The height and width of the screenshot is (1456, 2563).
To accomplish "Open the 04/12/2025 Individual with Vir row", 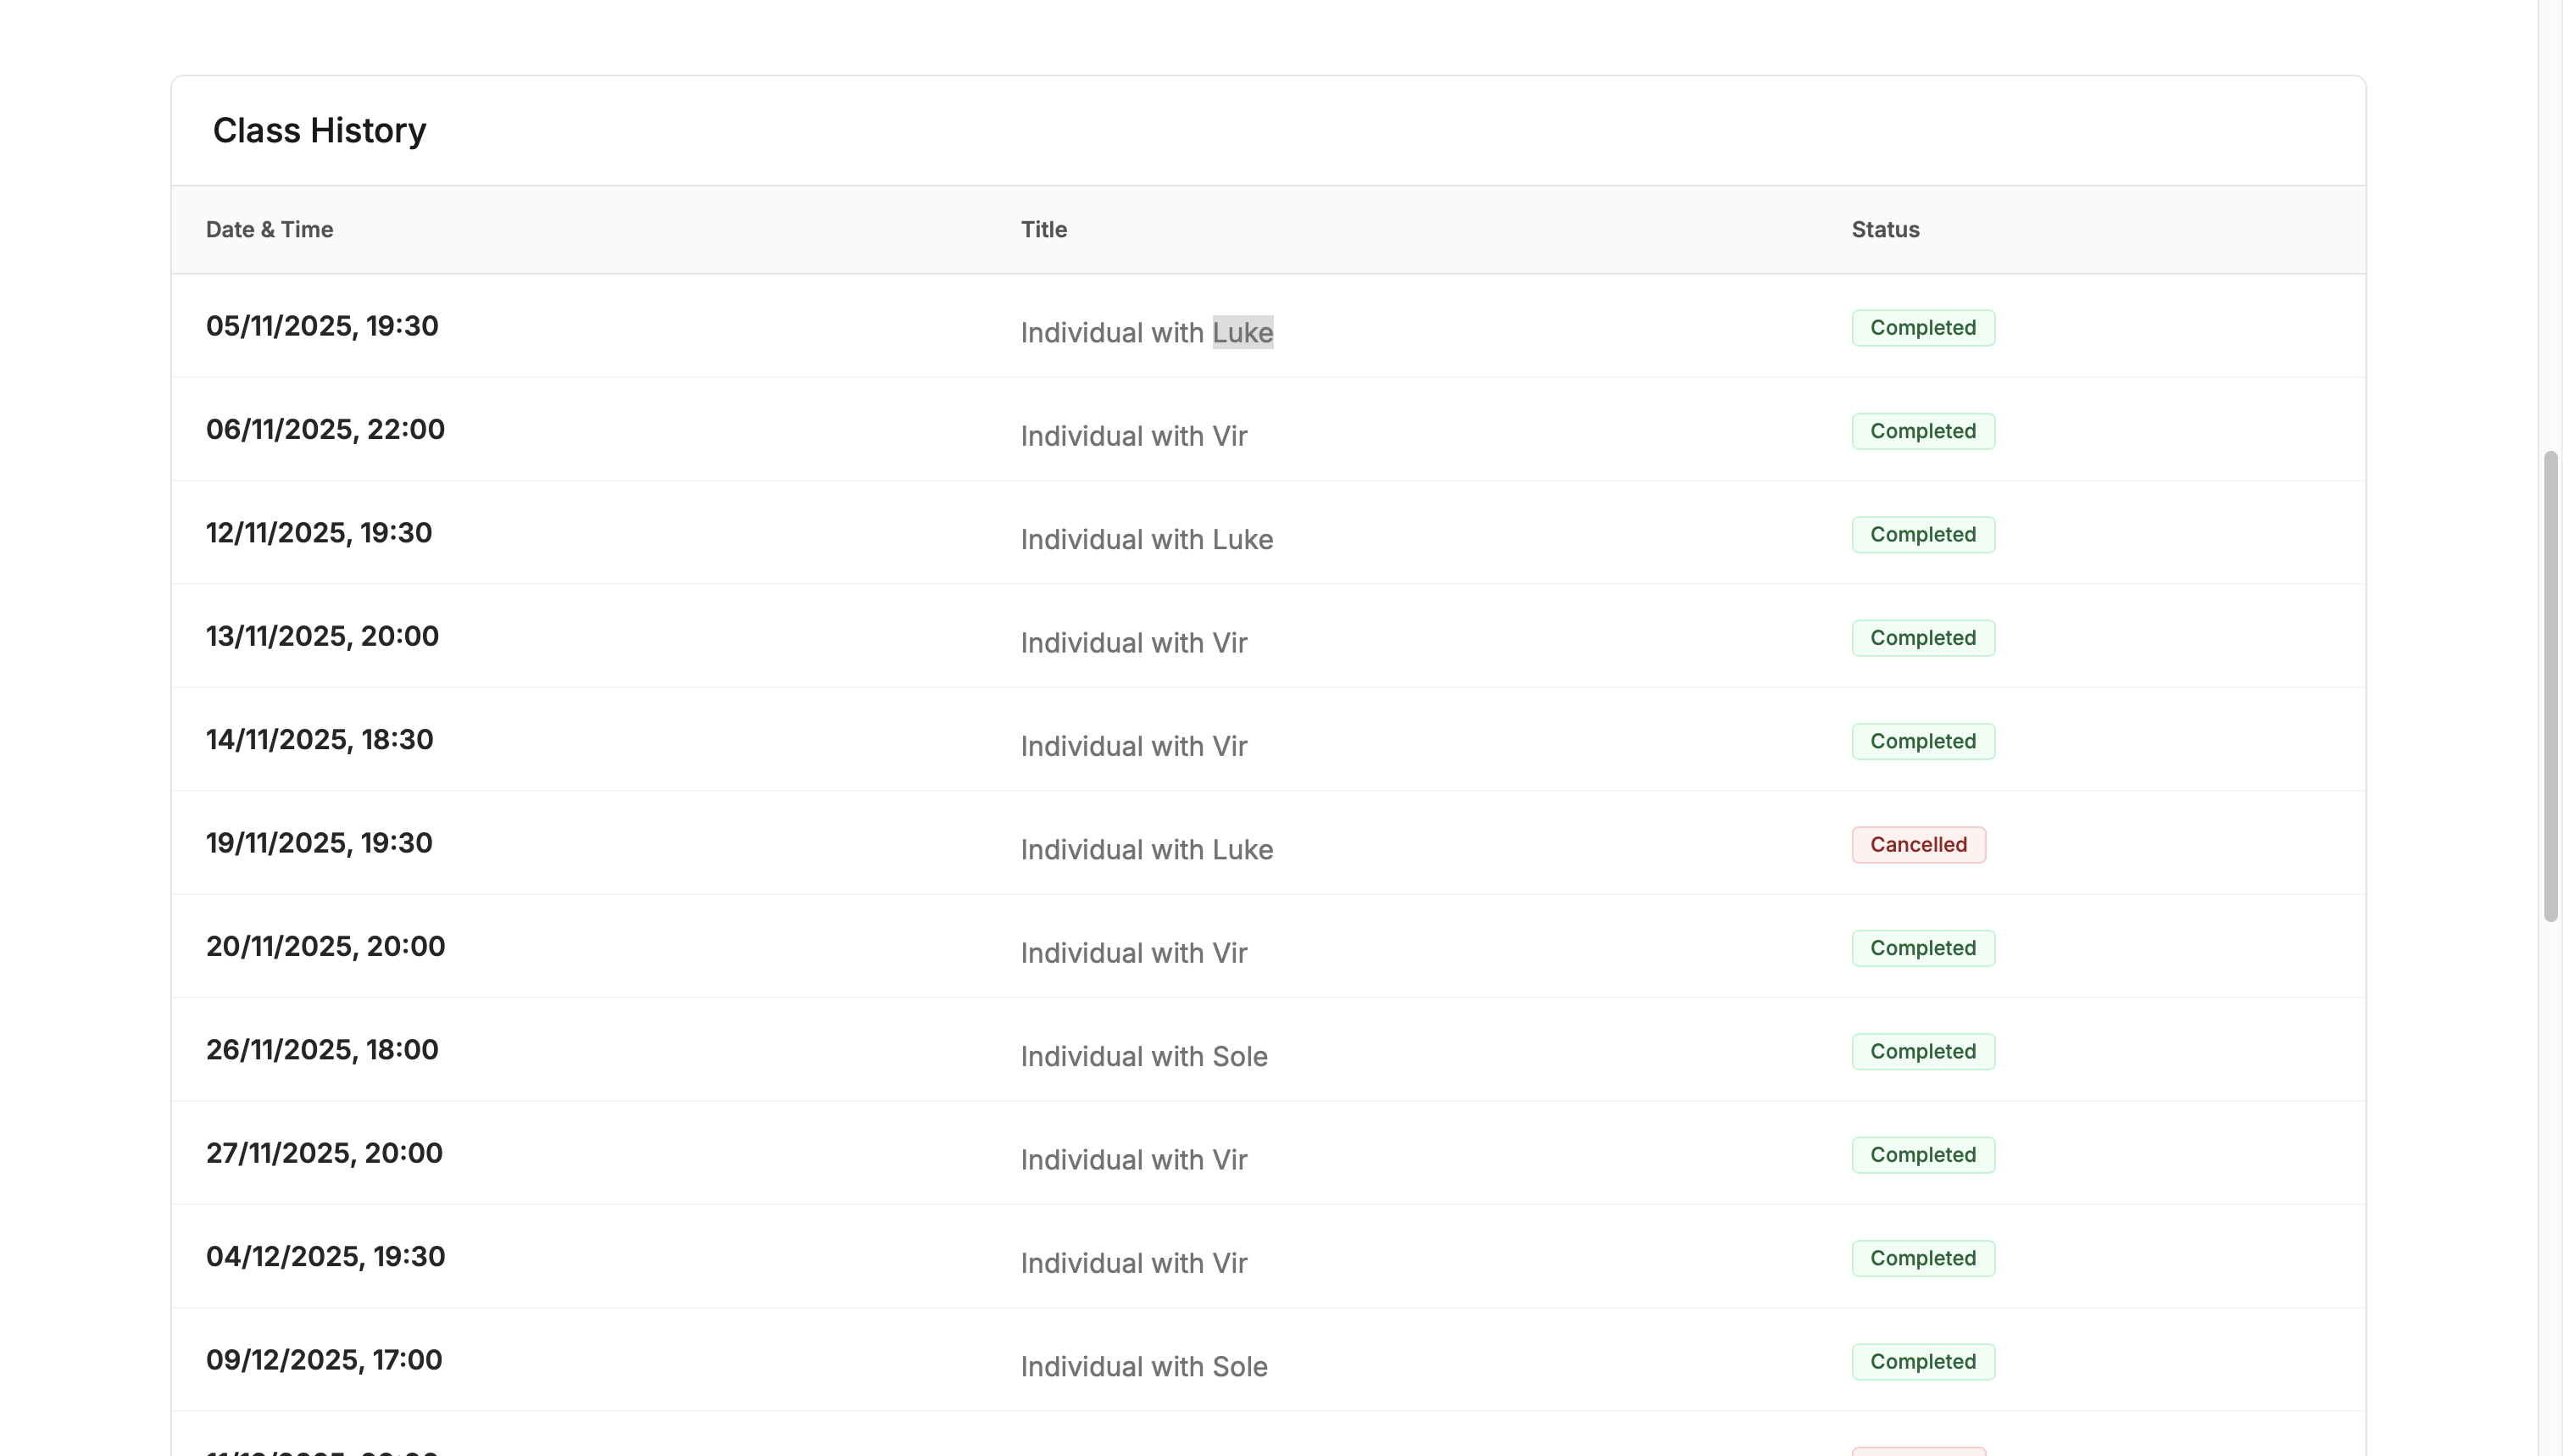I will tap(1133, 1262).
